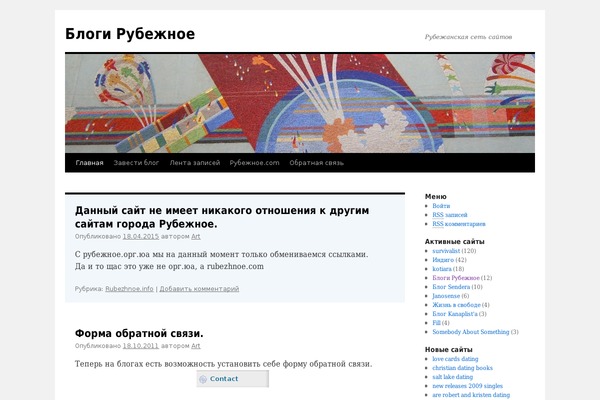600x400 pixels.
Task: Open christian dating books link
Action: [x=463, y=368]
